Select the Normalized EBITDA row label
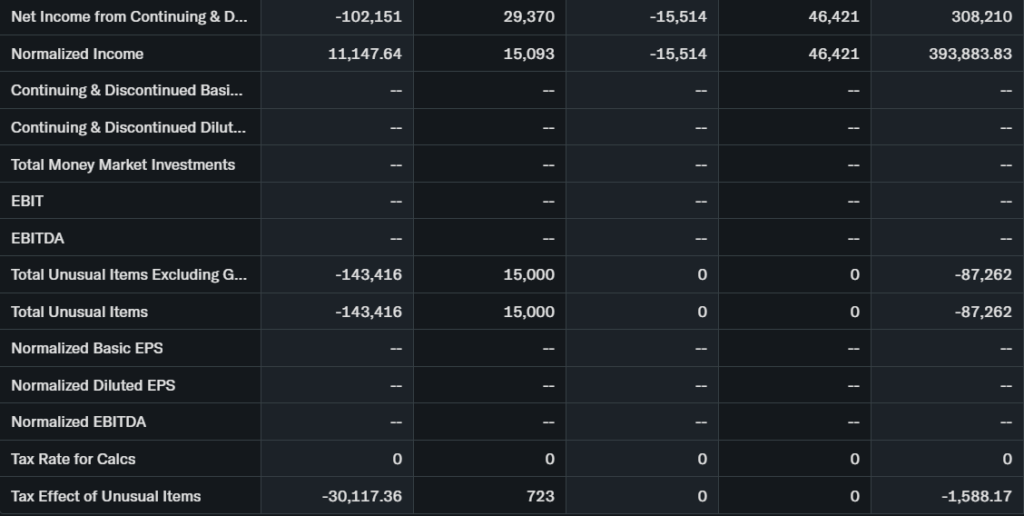 78,422
